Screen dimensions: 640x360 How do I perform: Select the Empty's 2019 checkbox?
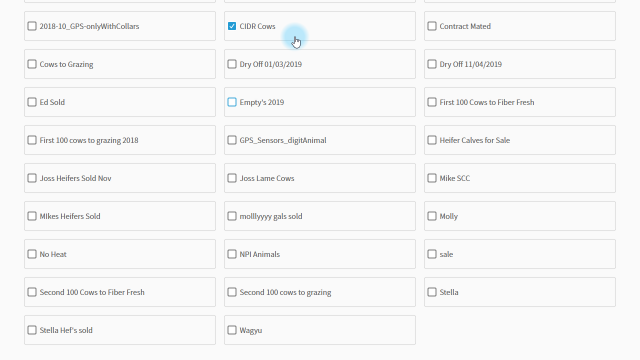click(x=232, y=102)
